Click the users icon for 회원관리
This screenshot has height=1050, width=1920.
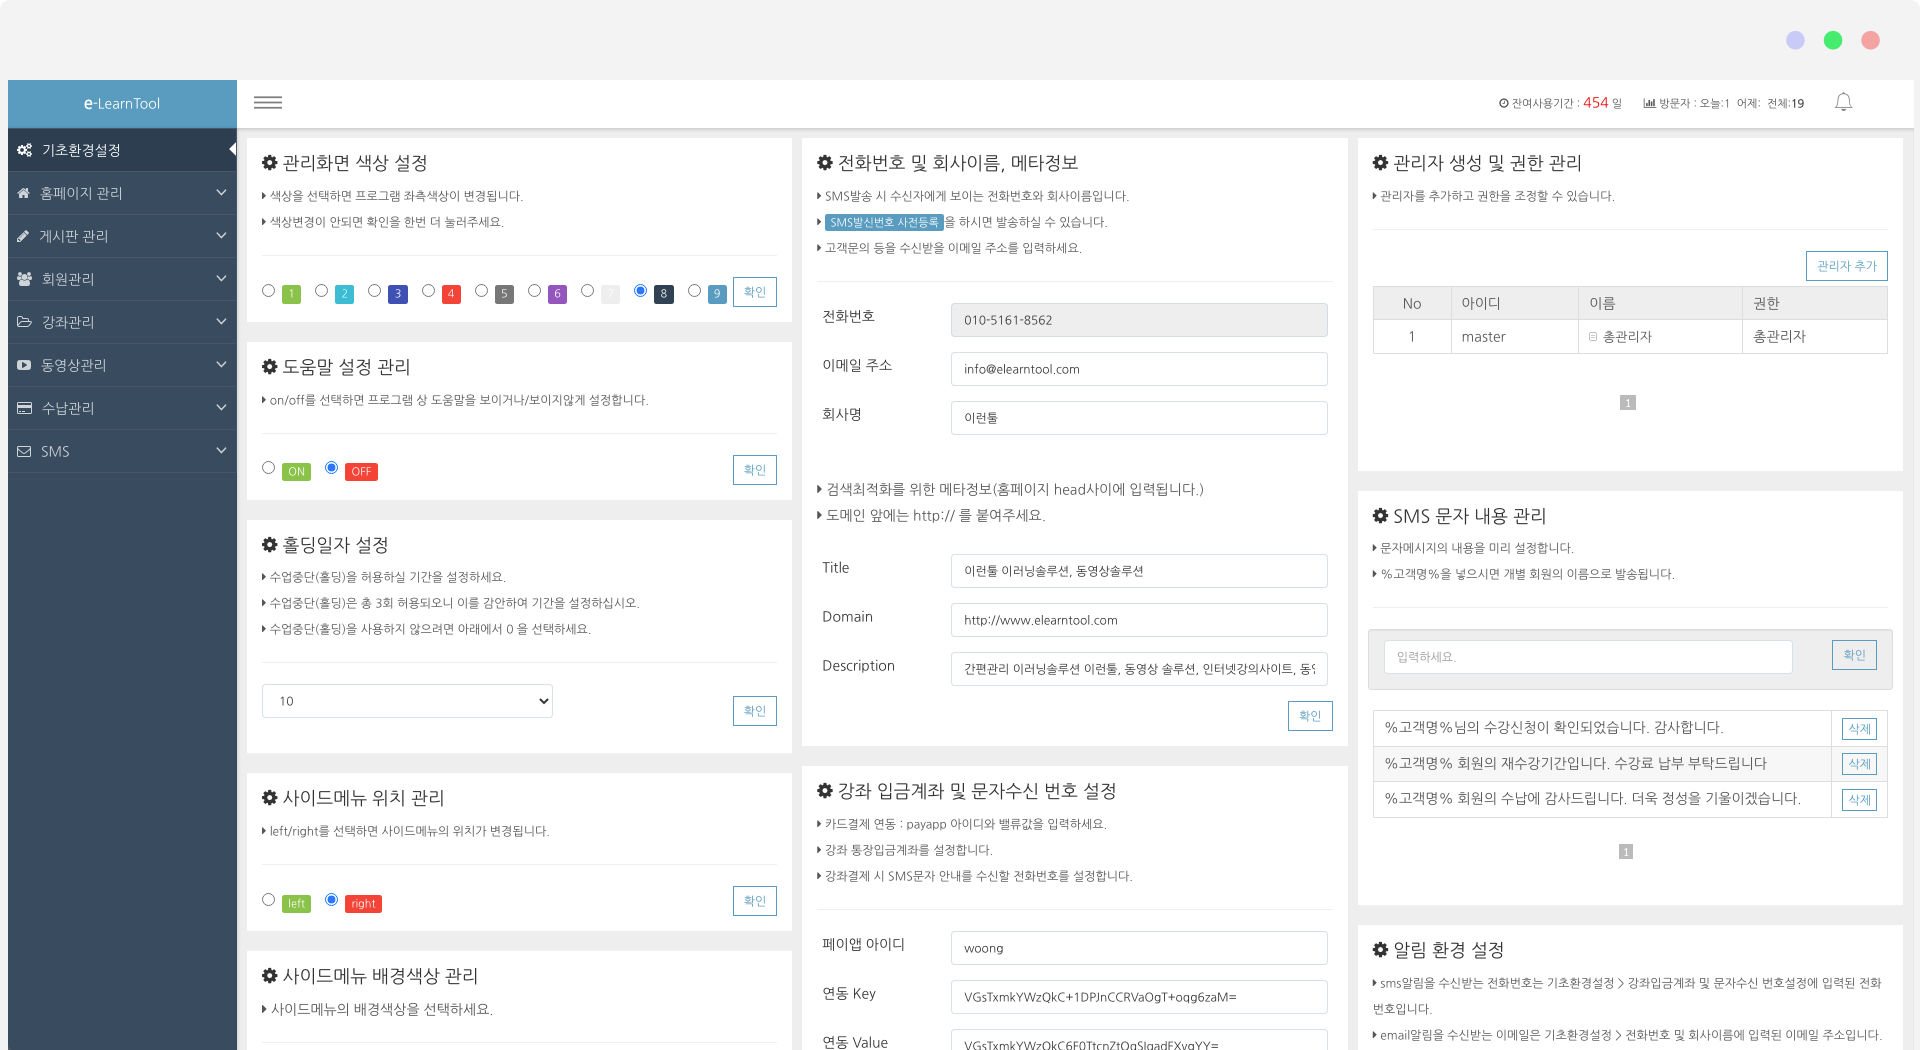(x=25, y=279)
